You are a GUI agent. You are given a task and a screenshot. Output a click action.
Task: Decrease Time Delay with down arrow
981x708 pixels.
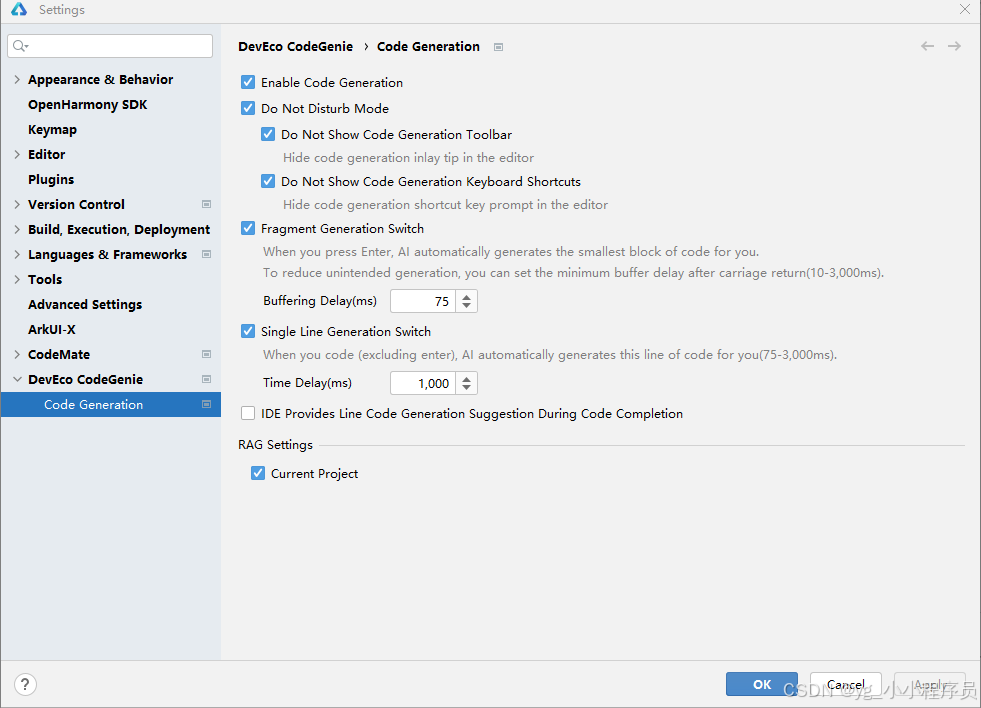[x=467, y=388]
